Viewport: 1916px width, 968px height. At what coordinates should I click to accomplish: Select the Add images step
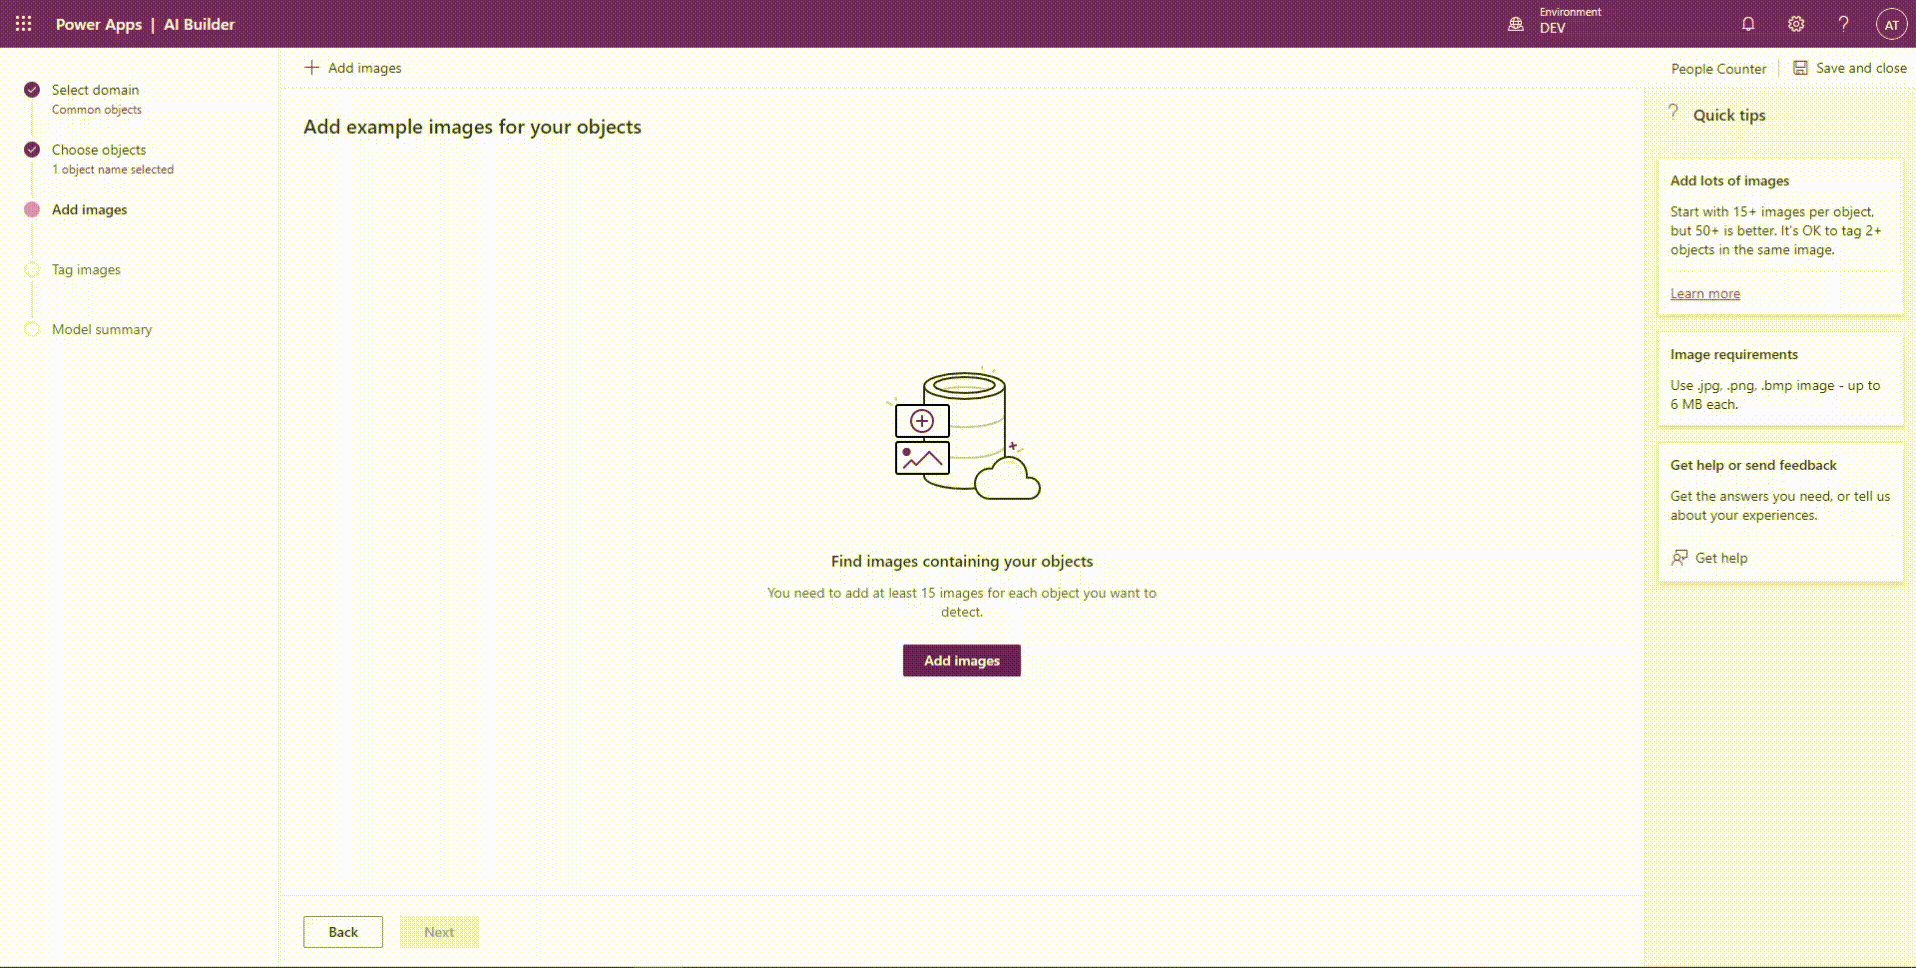(89, 210)
